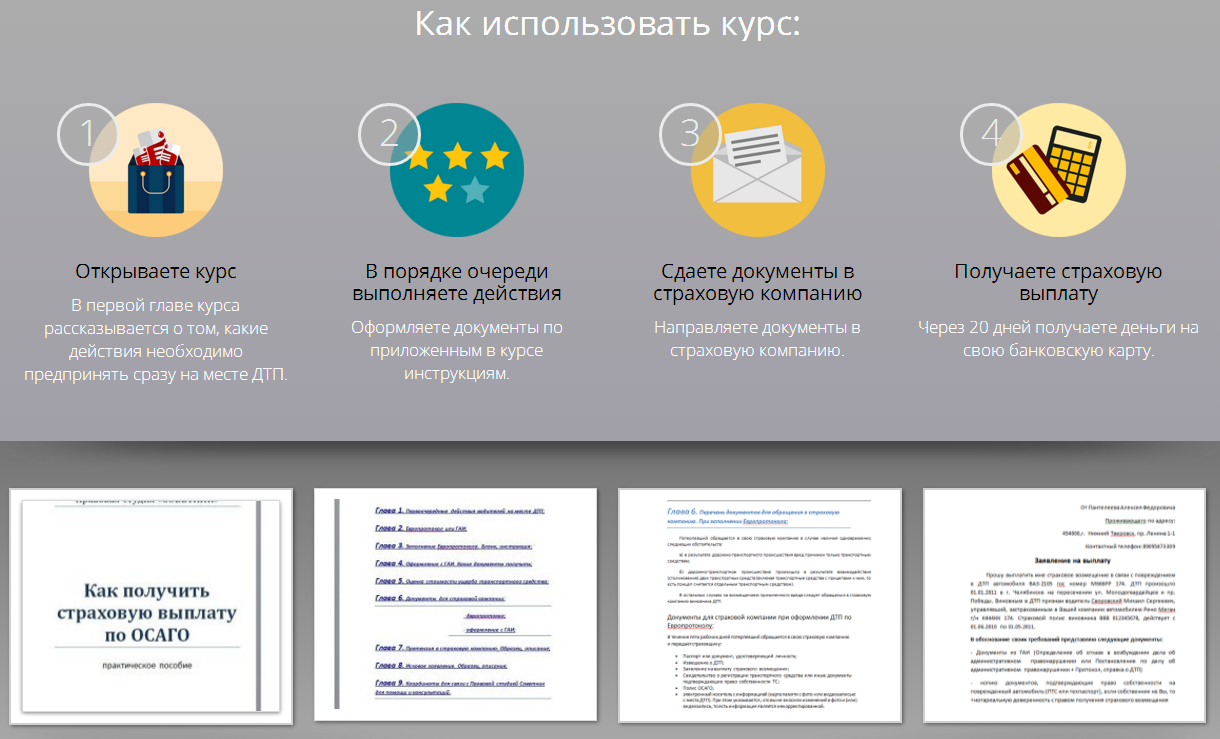Click the title "Сдаете документы в страховую компанию"
This screenshot has width=1220, height=739.
click(758, 283)
